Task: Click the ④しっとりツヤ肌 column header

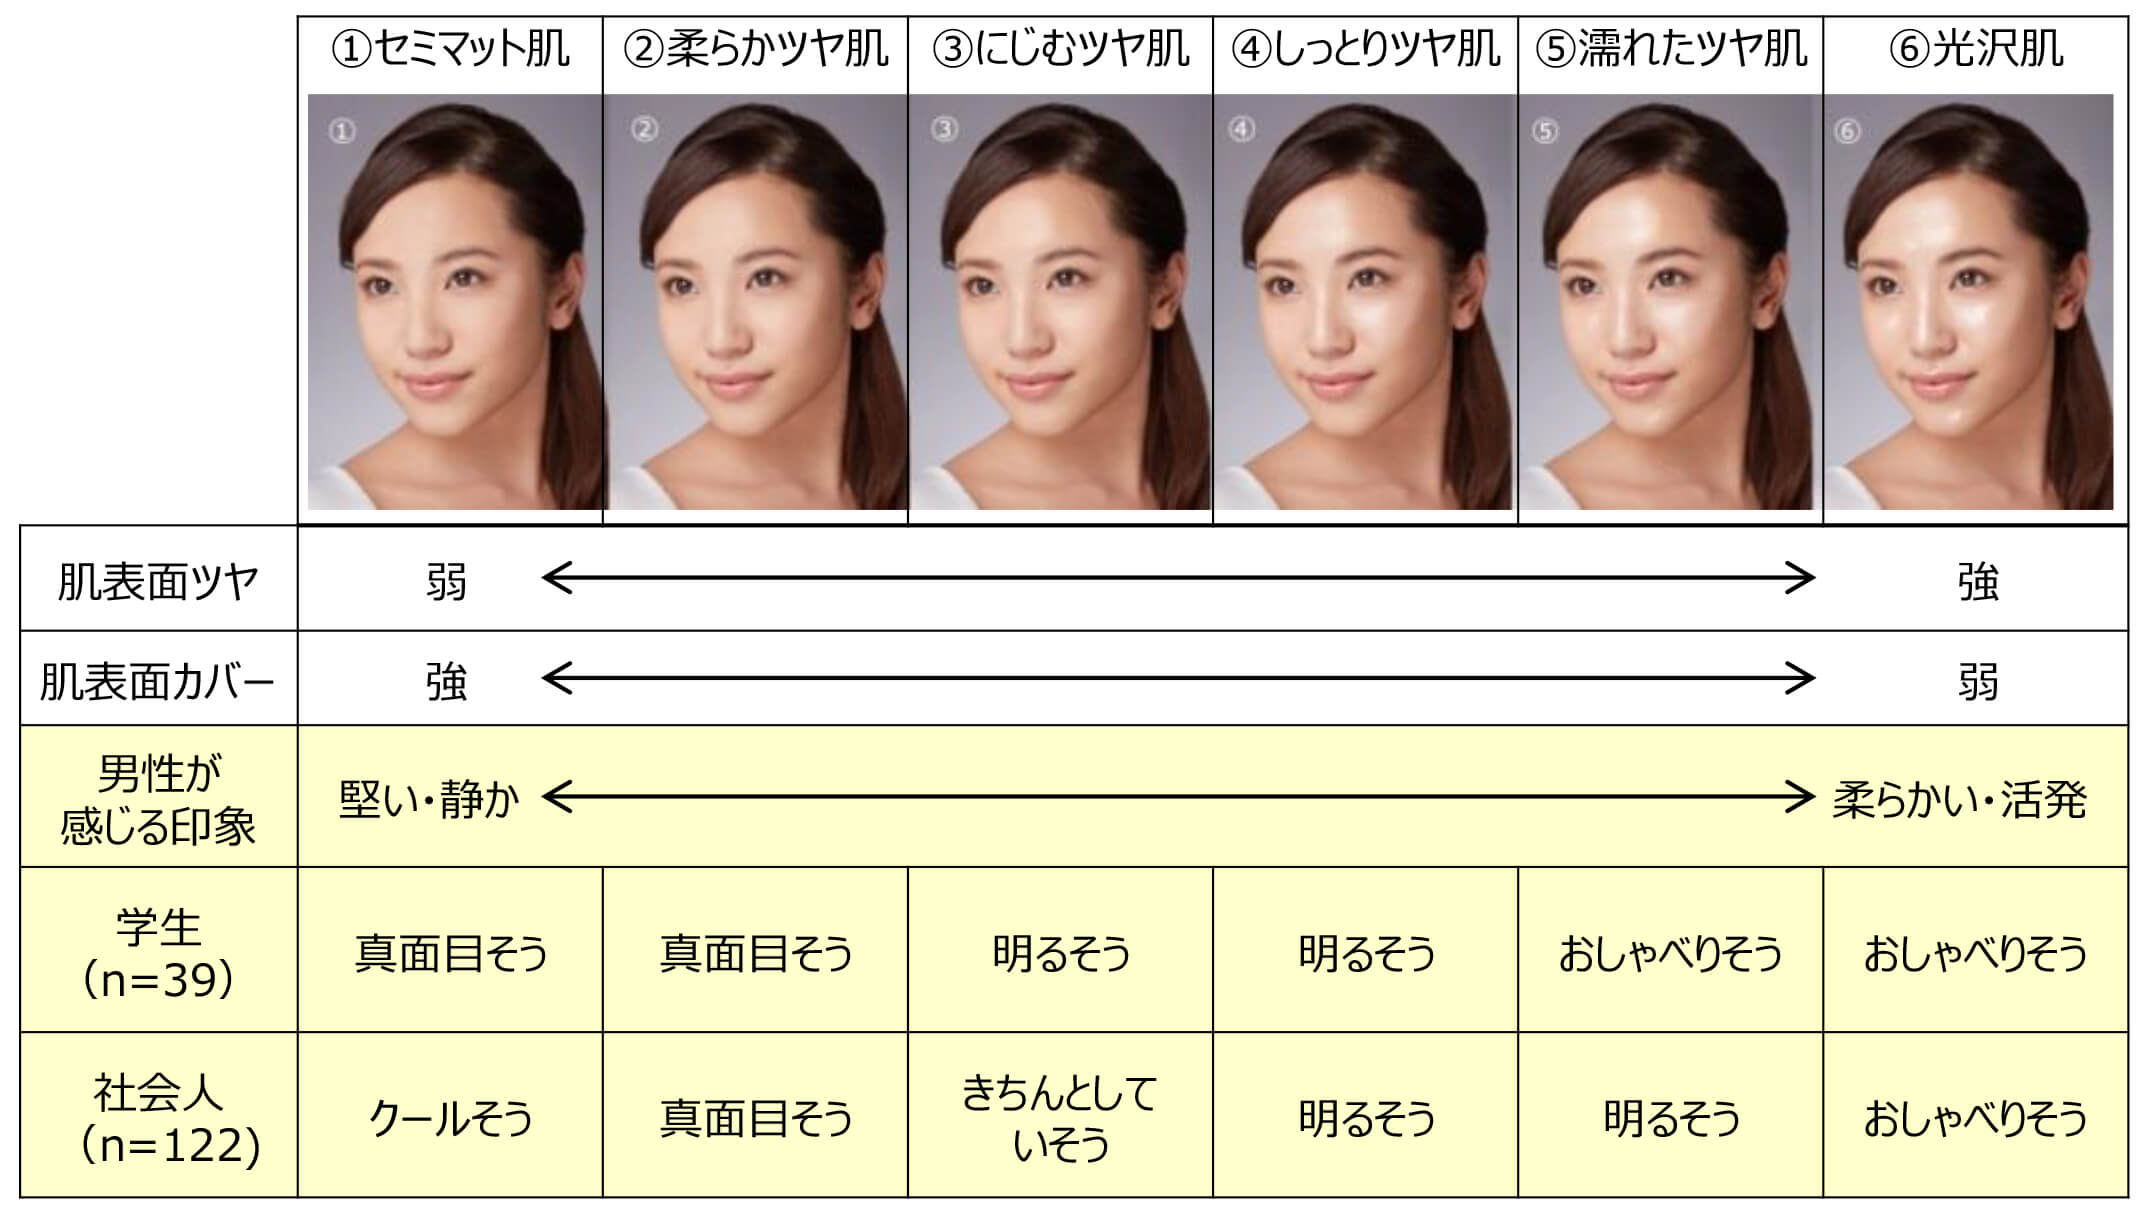Action: tap(1366, 49)
